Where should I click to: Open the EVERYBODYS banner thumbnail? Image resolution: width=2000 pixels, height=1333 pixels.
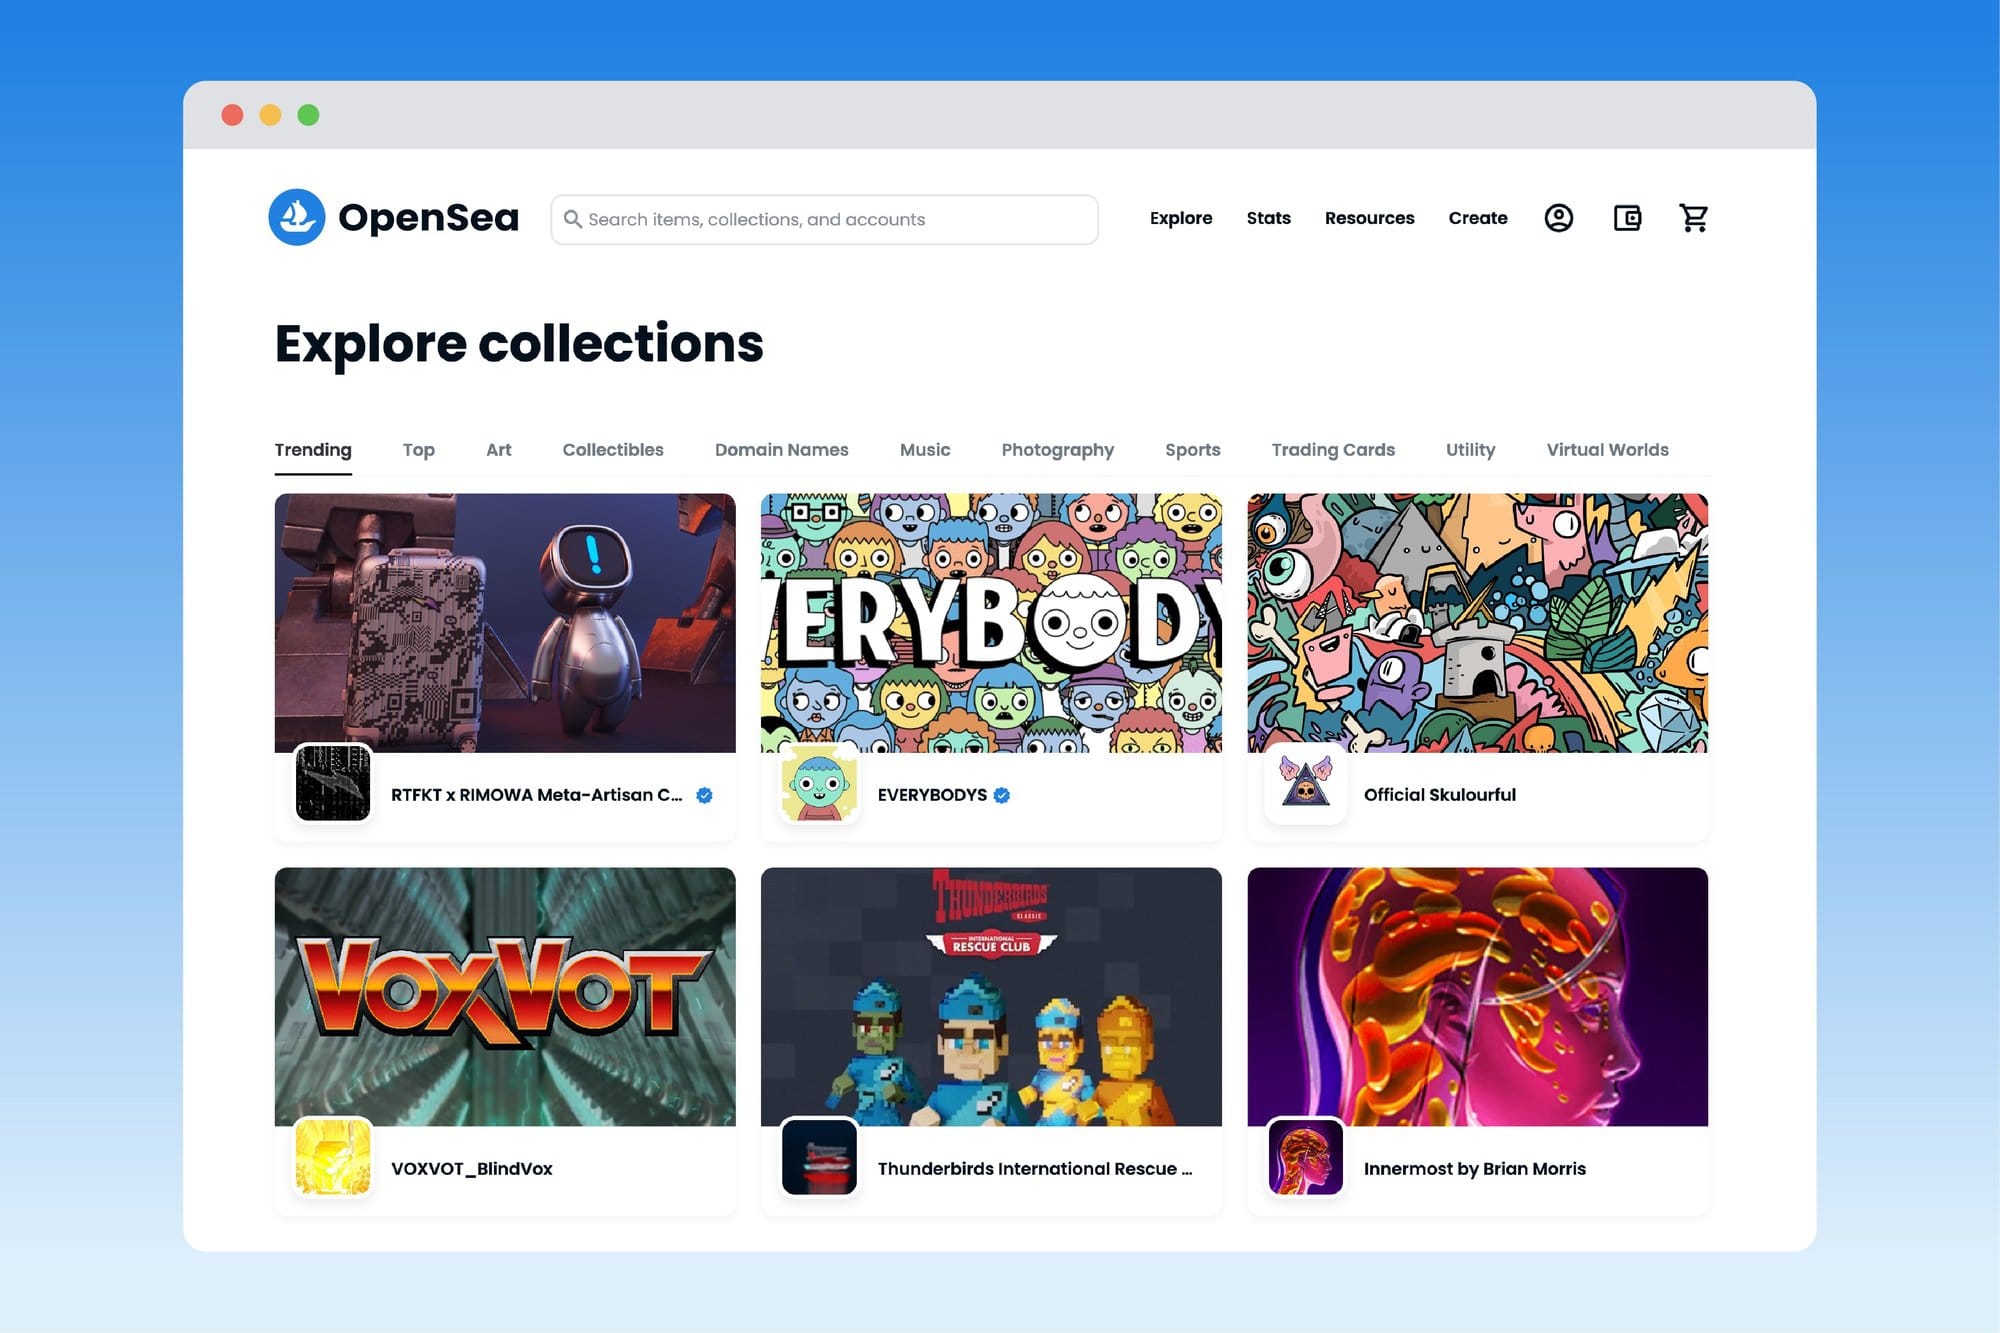point(990,622)
